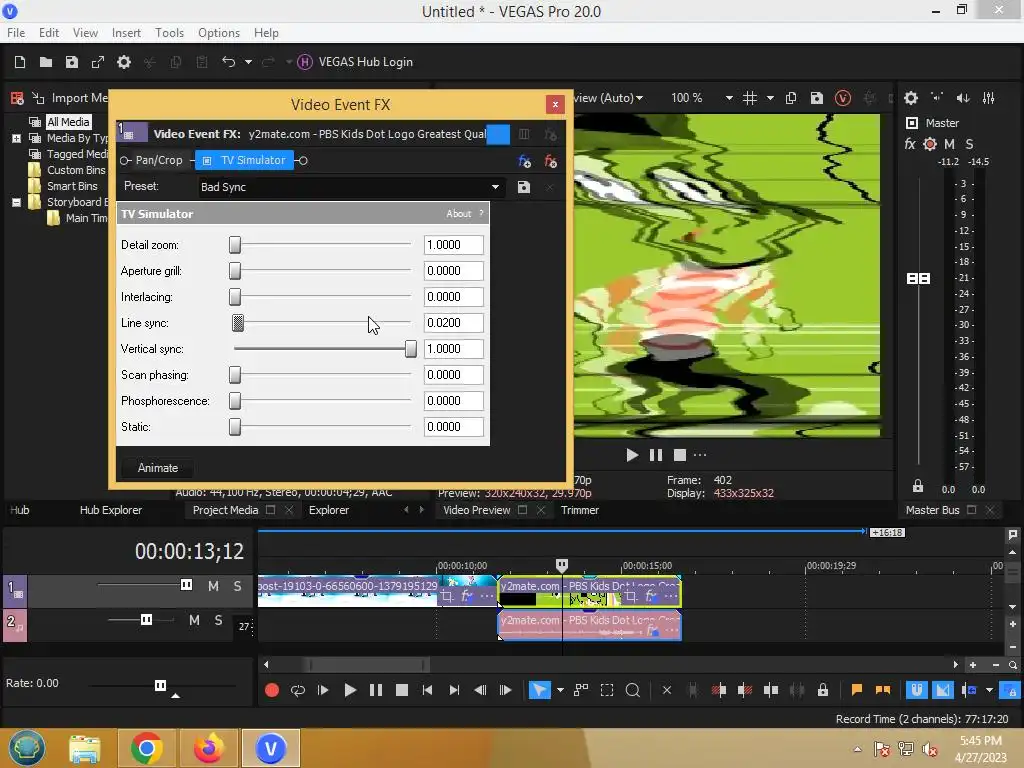Mute video track 1 with M
This screenshot has width=1024, height=768.
pyautogui.click(x=214, y=586)
